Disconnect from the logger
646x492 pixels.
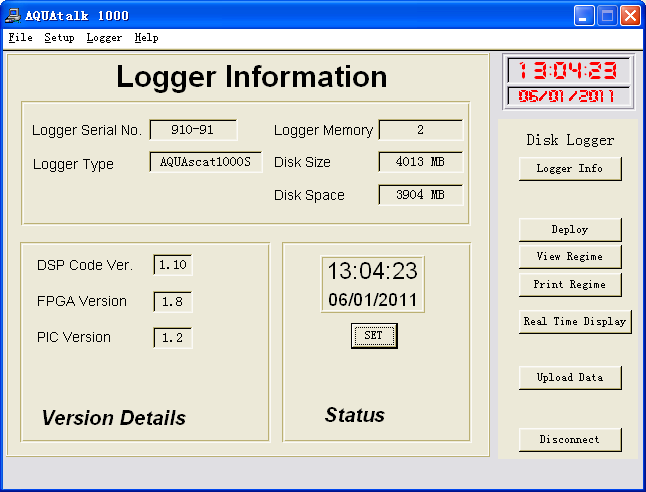click(570, 439)
